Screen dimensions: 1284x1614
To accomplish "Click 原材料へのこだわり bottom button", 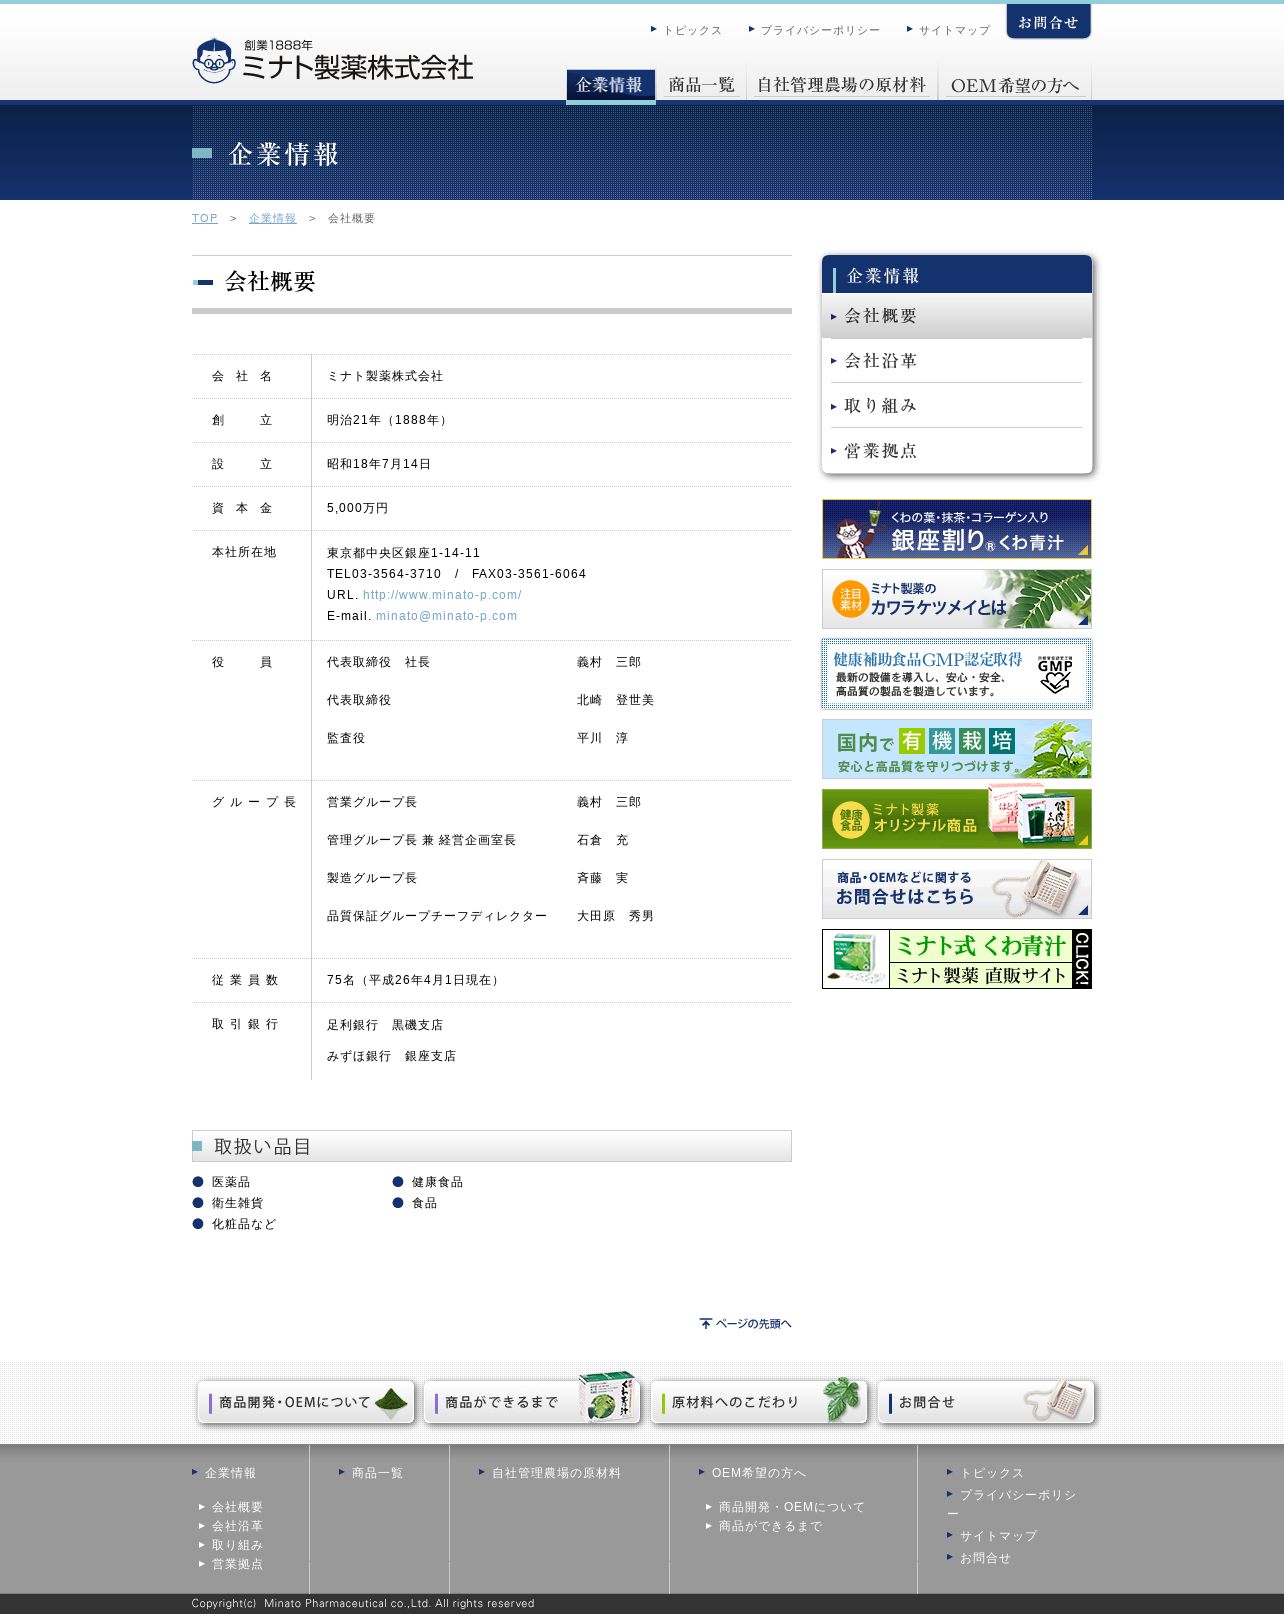I will point(759,1402).
